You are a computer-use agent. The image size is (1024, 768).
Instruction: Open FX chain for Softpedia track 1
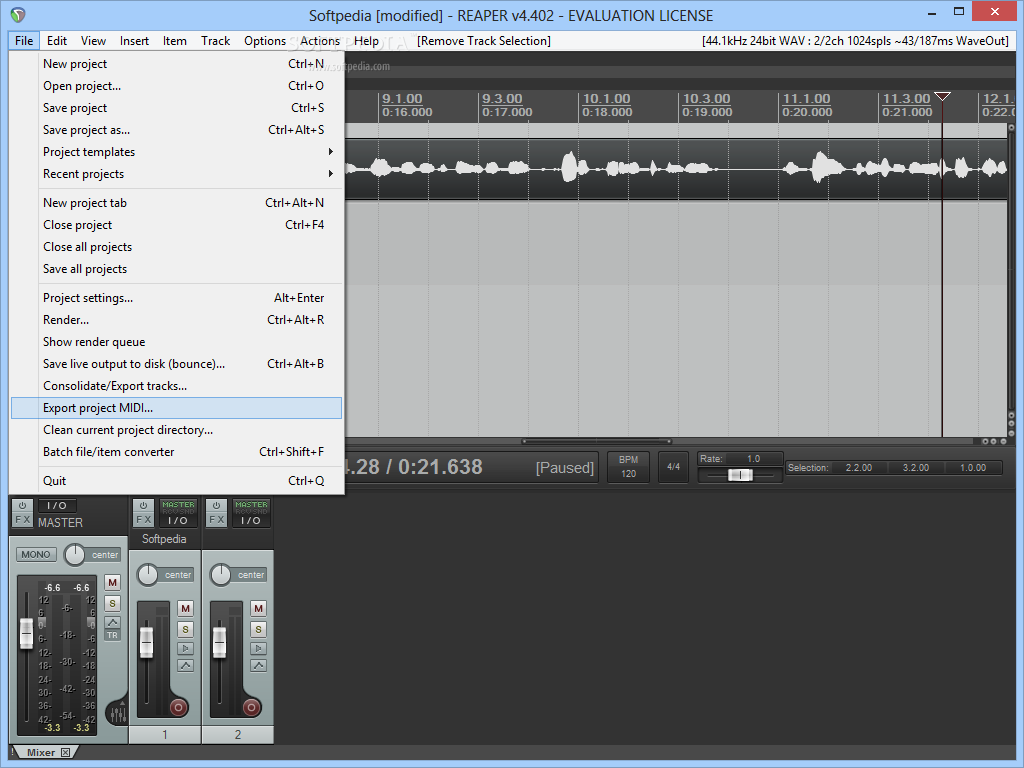tap(143, 520)
